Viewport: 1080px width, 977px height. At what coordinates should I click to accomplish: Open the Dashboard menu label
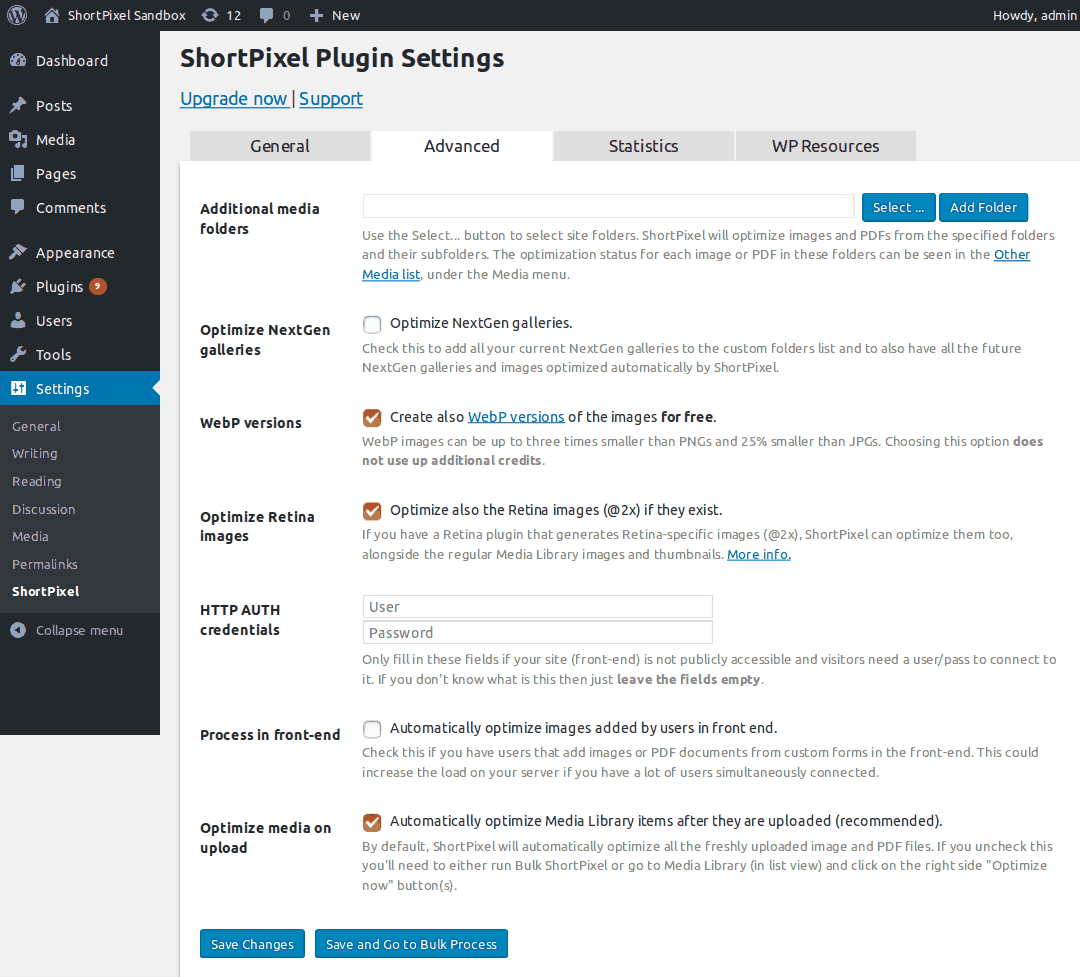click(72, 61)
